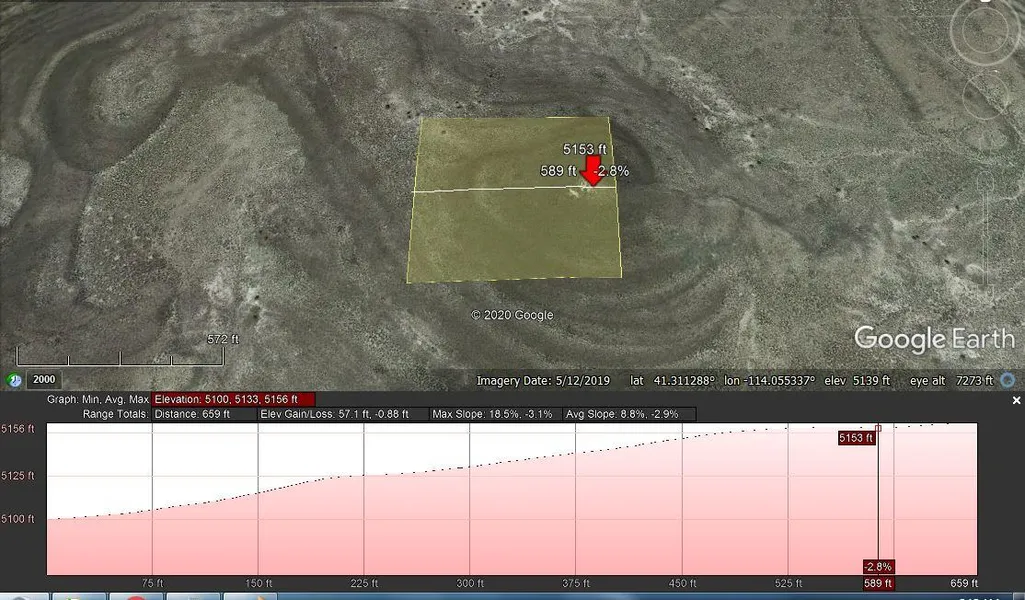Viewport: 1025px width, 600px height.
Task: Click the zoom slider track
Action: click(x=987, y=230)
